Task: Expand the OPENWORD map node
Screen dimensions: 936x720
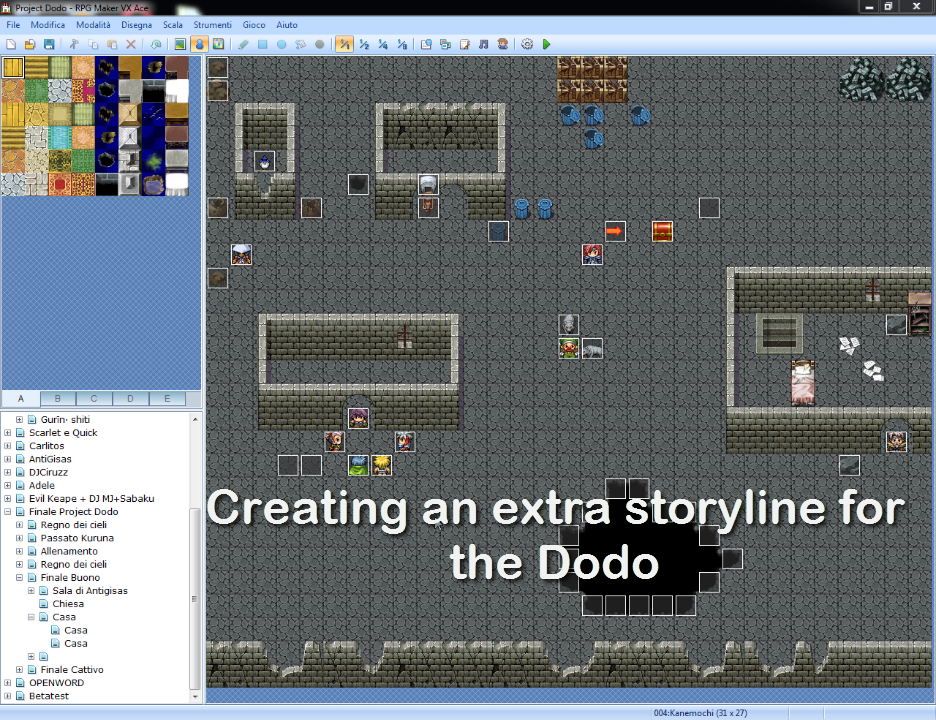Action: tap(8, 682)
